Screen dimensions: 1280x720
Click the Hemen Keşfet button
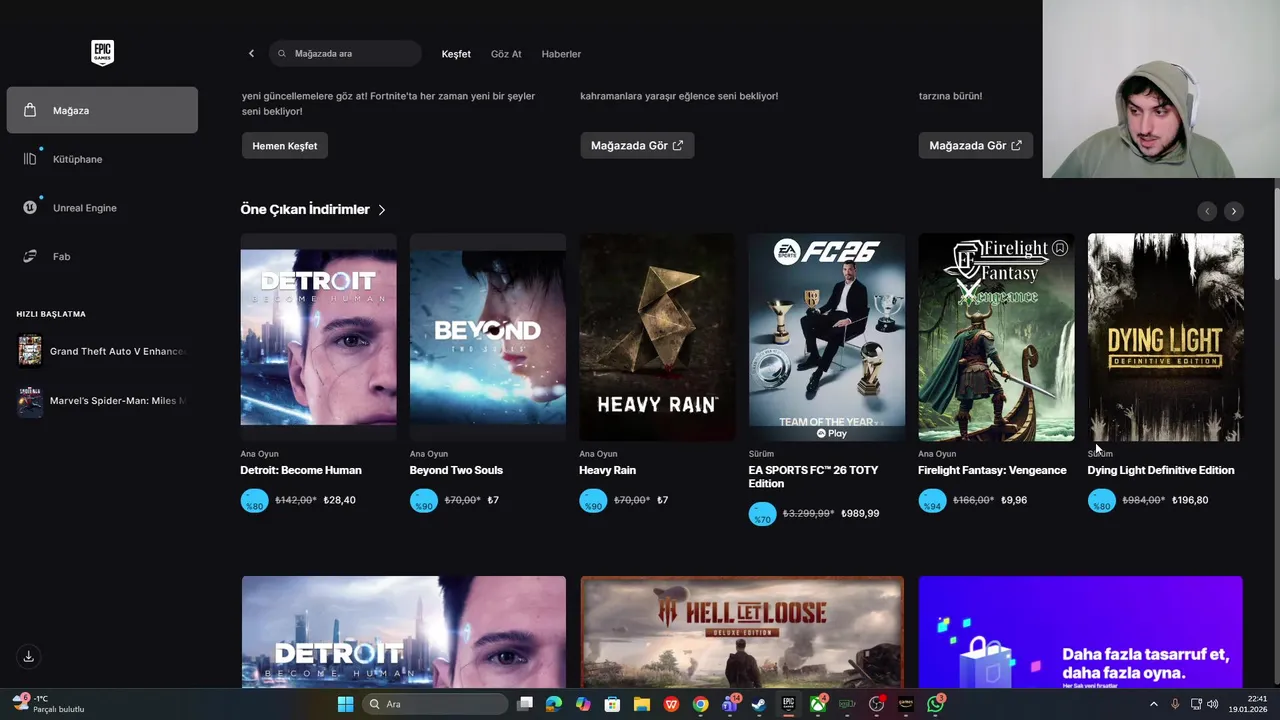285,146
